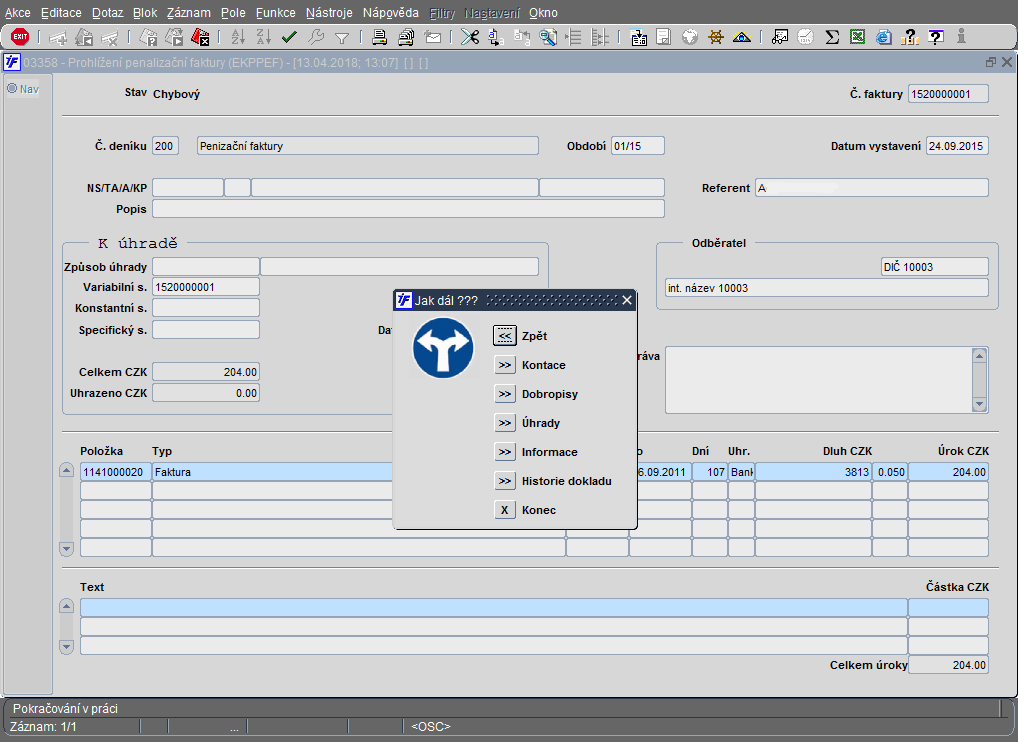The width and height of the screenshot is (1018, 742).
Task: Close the Jak dál dialog
Action: click(x=627, y=300)
